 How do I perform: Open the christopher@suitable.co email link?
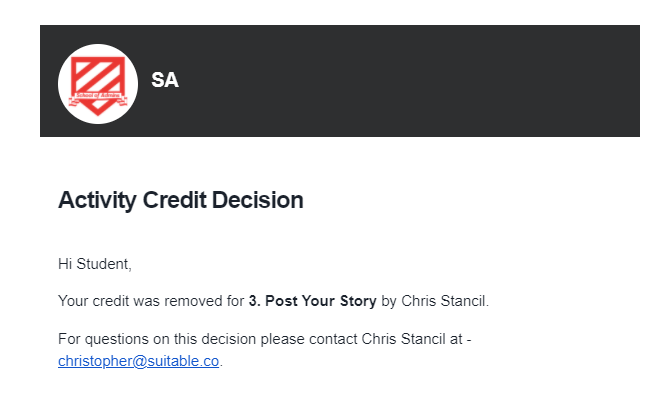click(138, 361)
